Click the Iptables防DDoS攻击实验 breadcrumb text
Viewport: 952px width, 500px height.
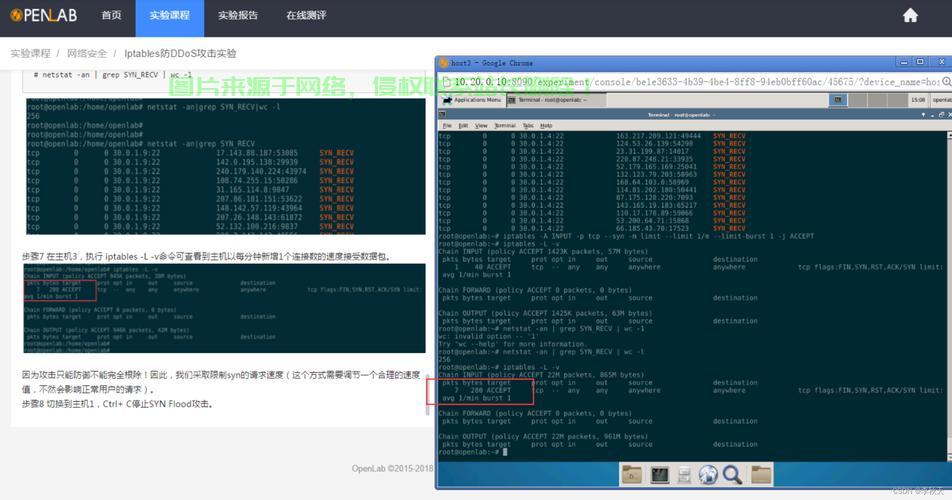(180, 53)
